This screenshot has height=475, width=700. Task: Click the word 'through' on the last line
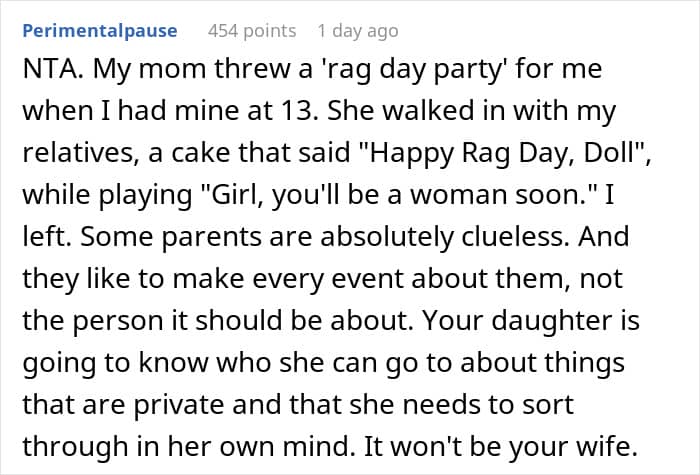click(75, 447)
